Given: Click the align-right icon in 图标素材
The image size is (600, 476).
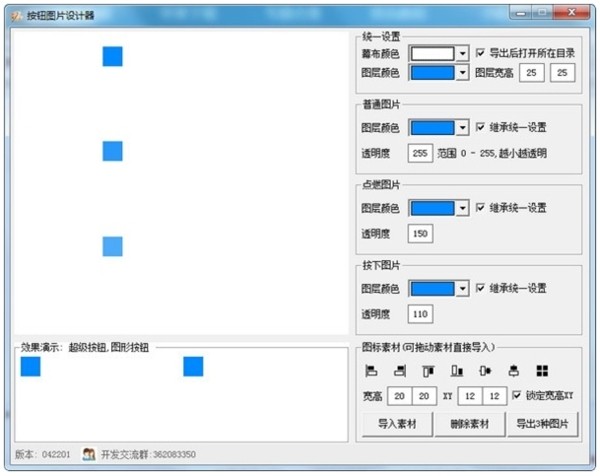Looking at the screenshot, I should 400,371.
